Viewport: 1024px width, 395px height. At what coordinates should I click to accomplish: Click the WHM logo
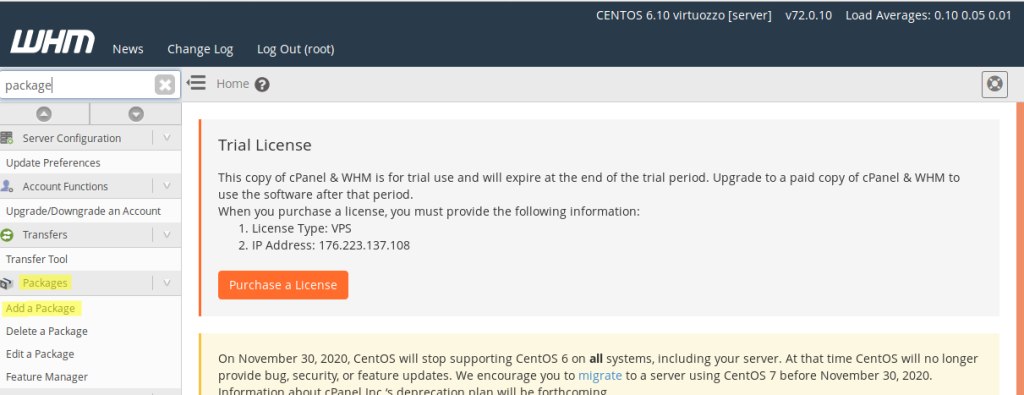click(x=52, y=42)
